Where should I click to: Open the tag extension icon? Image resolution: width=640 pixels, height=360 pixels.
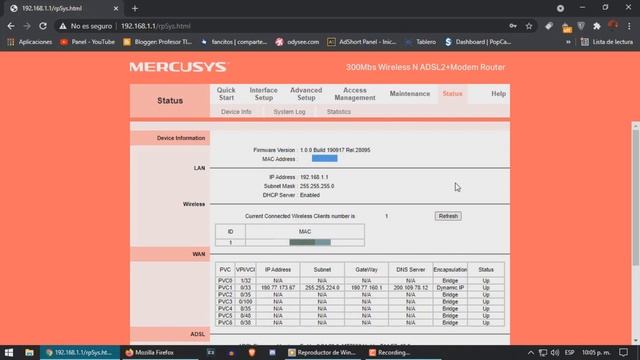(x=549, y=26)
